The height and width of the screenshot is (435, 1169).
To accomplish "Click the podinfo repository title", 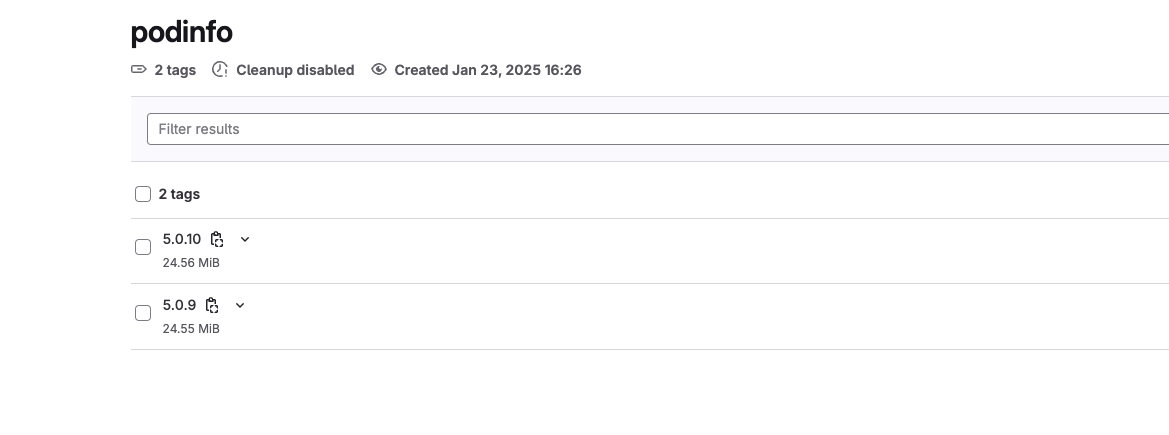I will [182, 33].
